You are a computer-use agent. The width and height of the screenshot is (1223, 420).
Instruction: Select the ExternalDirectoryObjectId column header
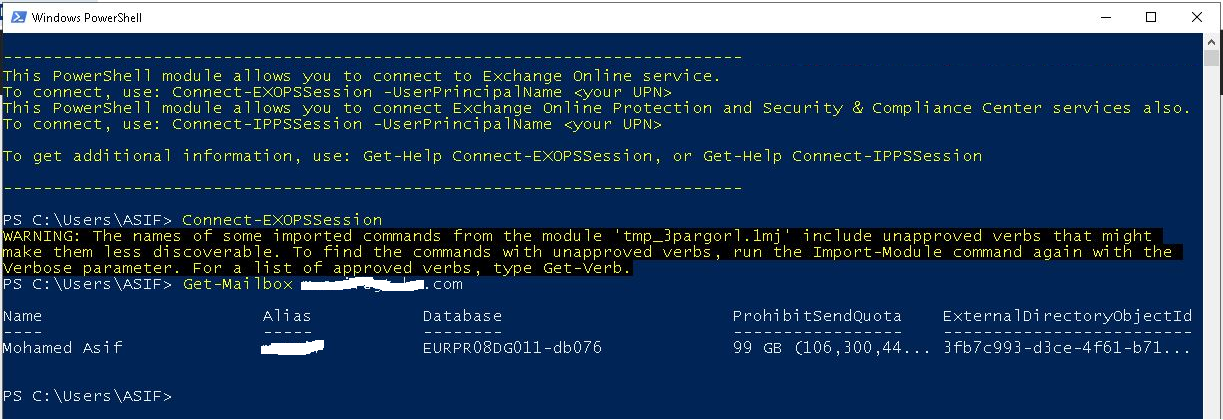click(x=1067, y=316)
